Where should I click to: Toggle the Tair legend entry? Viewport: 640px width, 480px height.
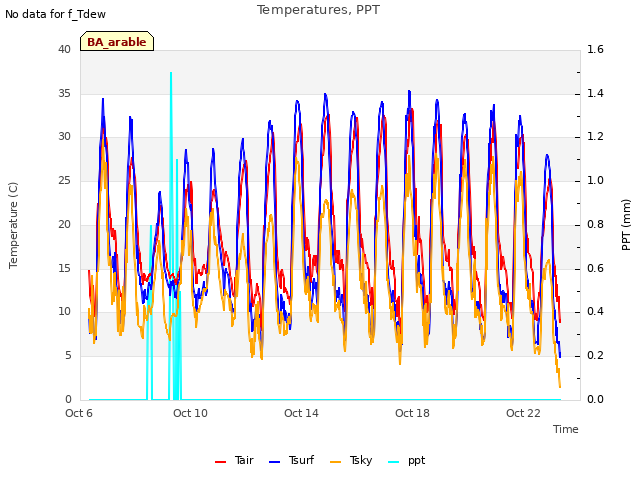234,460
